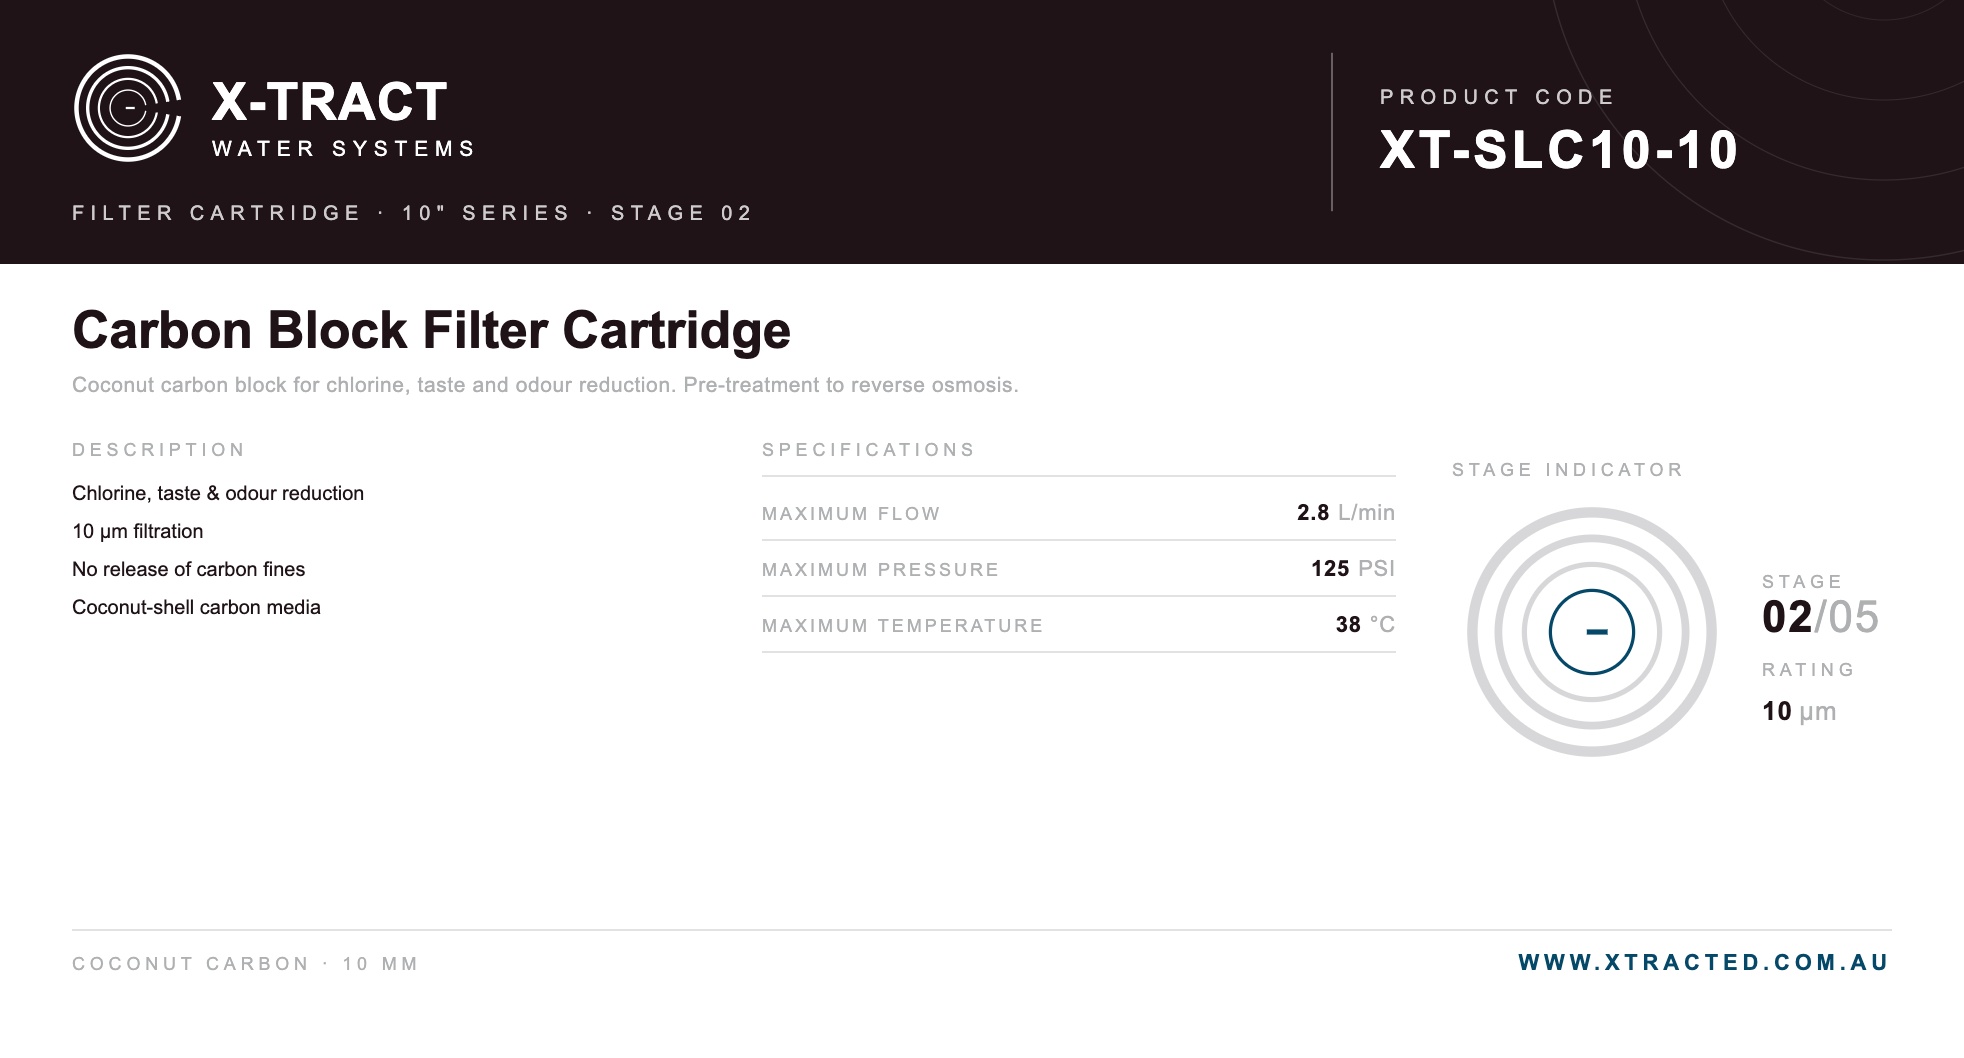Click the No release of carbon fines line
Screen dimensions: 1964x1058
coord(188,569)
